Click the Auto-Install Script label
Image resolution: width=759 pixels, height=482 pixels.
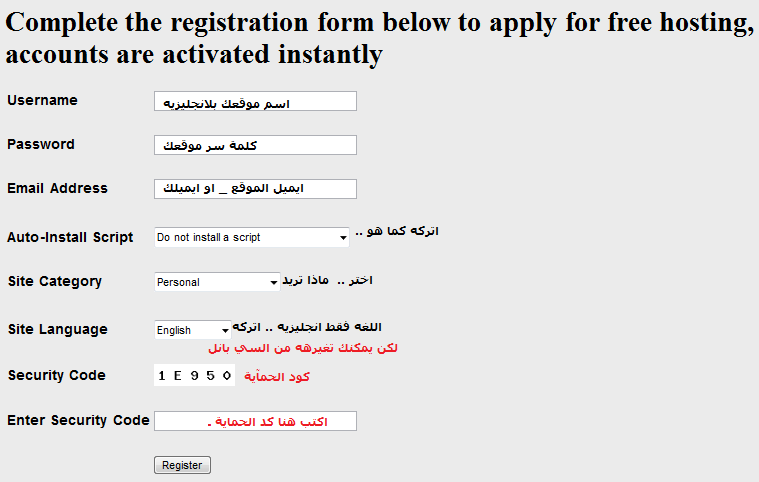(x=70, y=237)
